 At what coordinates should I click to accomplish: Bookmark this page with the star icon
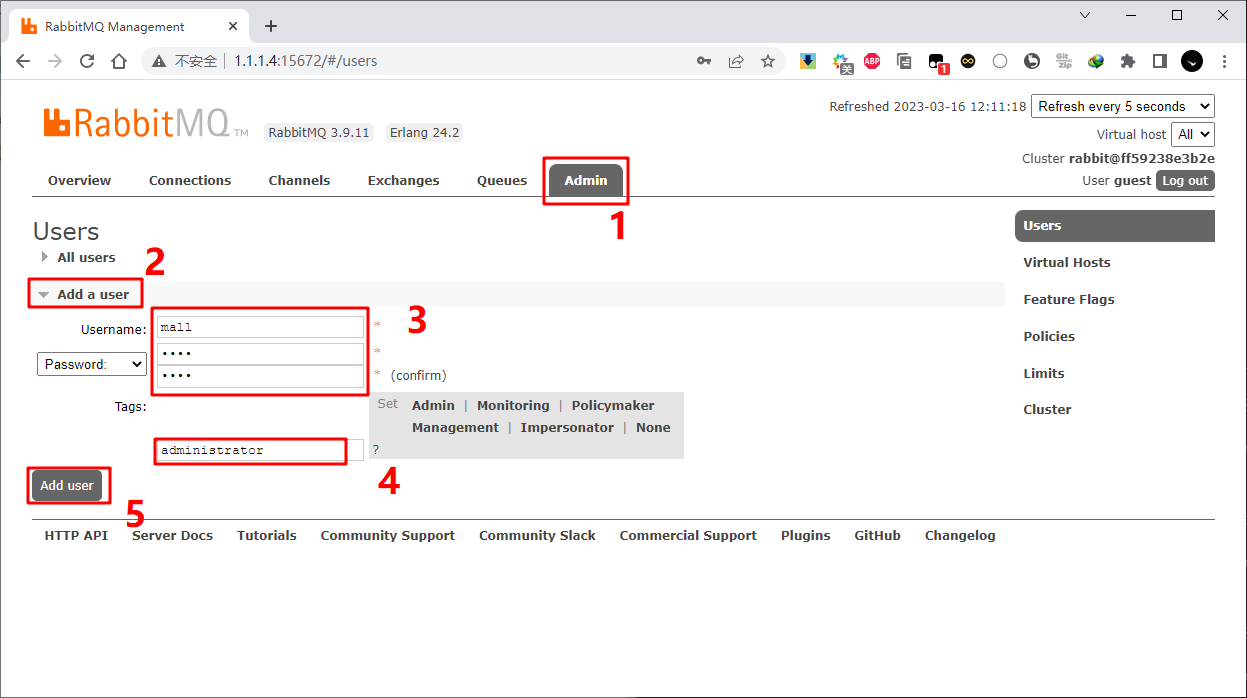click(768, 61)
